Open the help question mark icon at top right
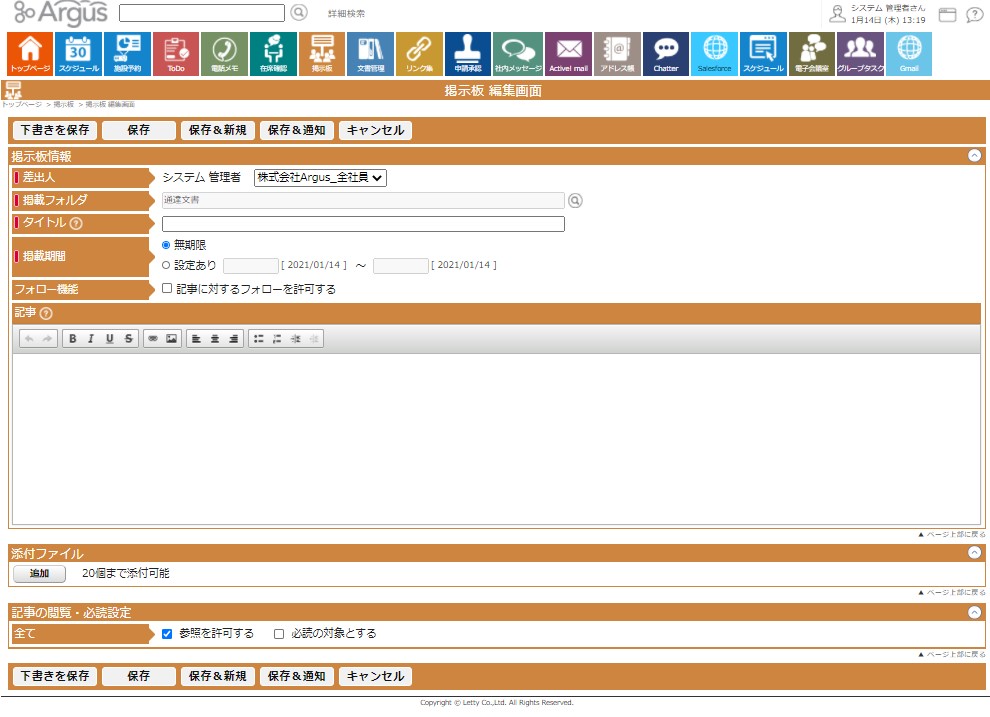The height and width of the screenshot is (717, 990). [x=974, y=15]
